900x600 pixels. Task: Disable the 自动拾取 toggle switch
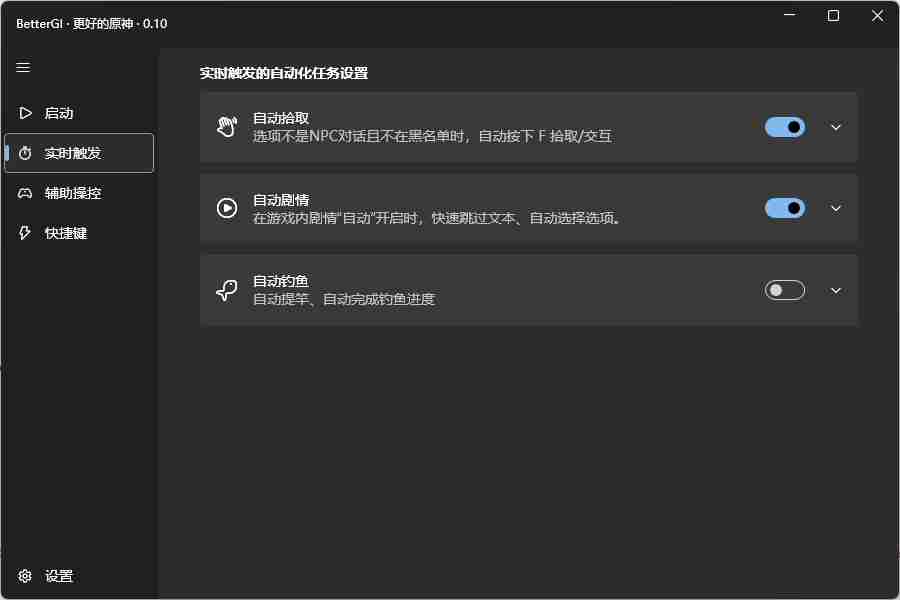(x=785, y=127)
